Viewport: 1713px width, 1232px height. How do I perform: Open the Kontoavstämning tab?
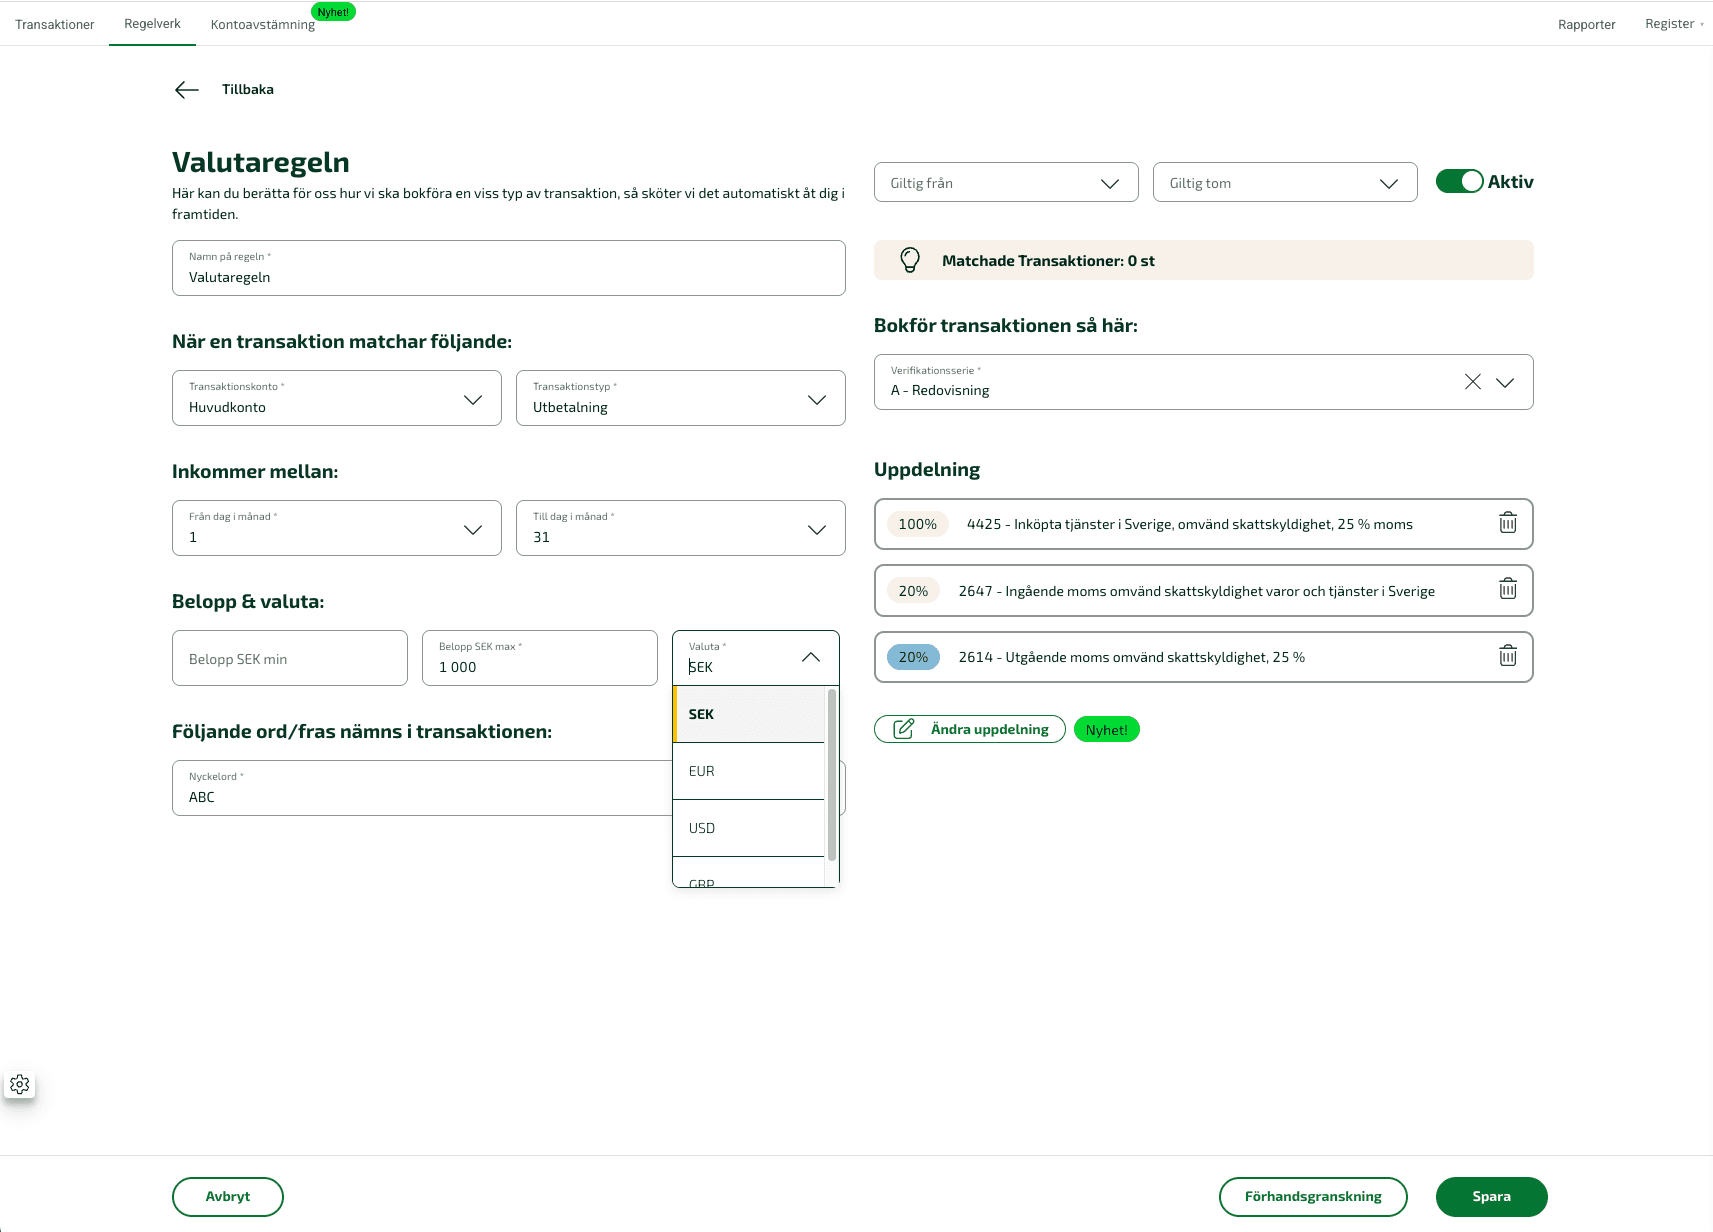(262, 24)
